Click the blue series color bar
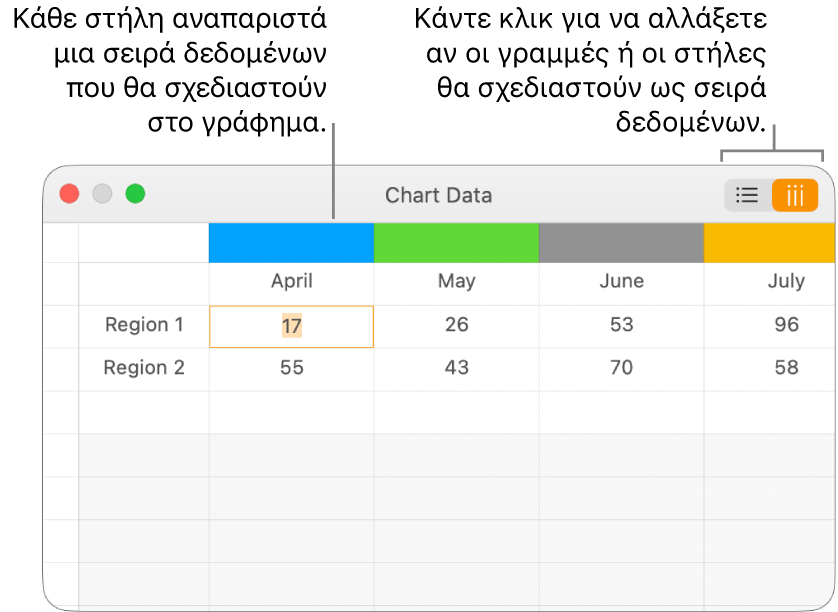 click(x=291, y=243)
